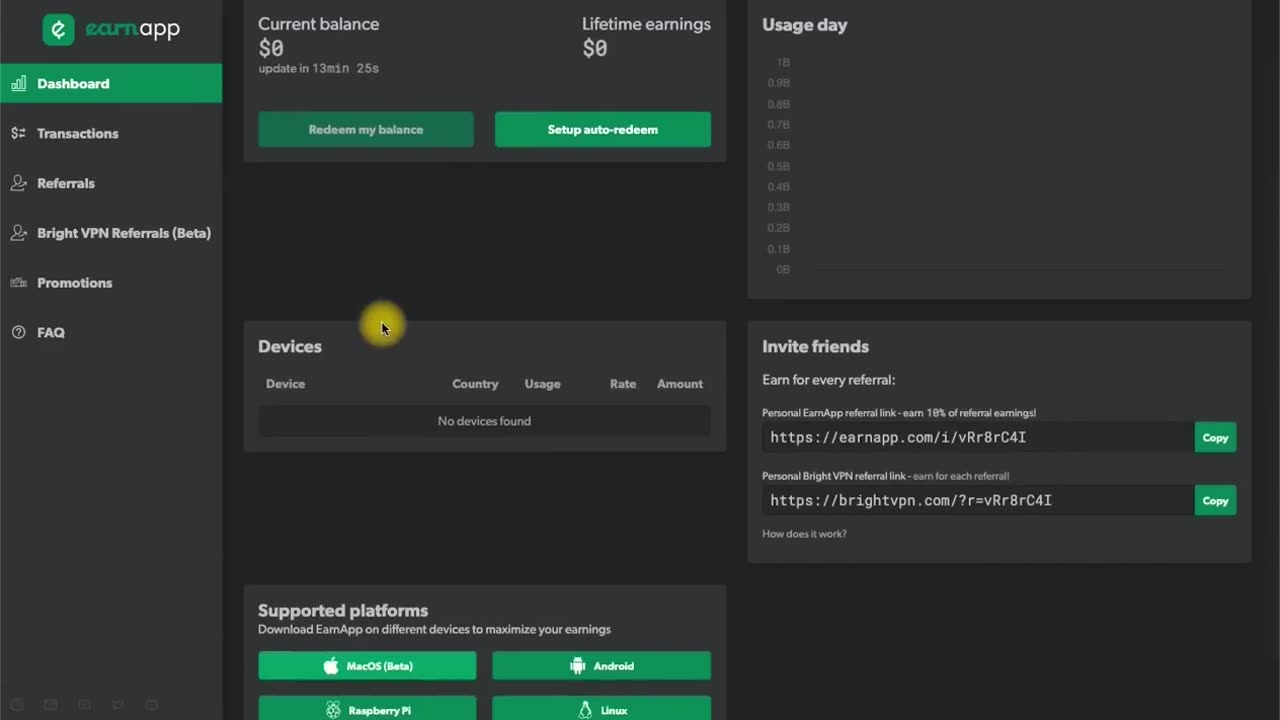The height and width of the screenshot is (720, 1280).
Task: Click the Current balance $0 value
Action: point(271,48)
